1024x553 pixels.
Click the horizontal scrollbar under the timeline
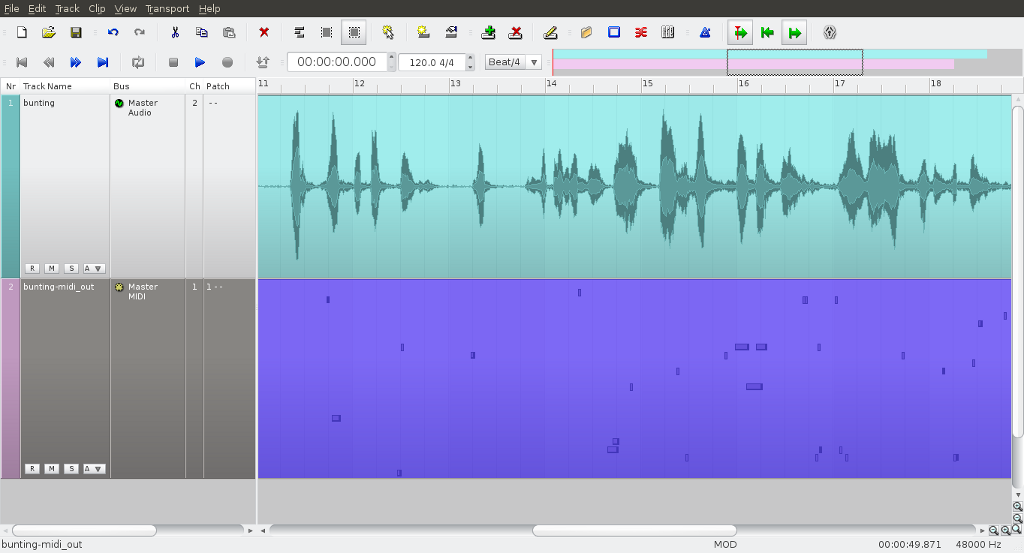633,530
